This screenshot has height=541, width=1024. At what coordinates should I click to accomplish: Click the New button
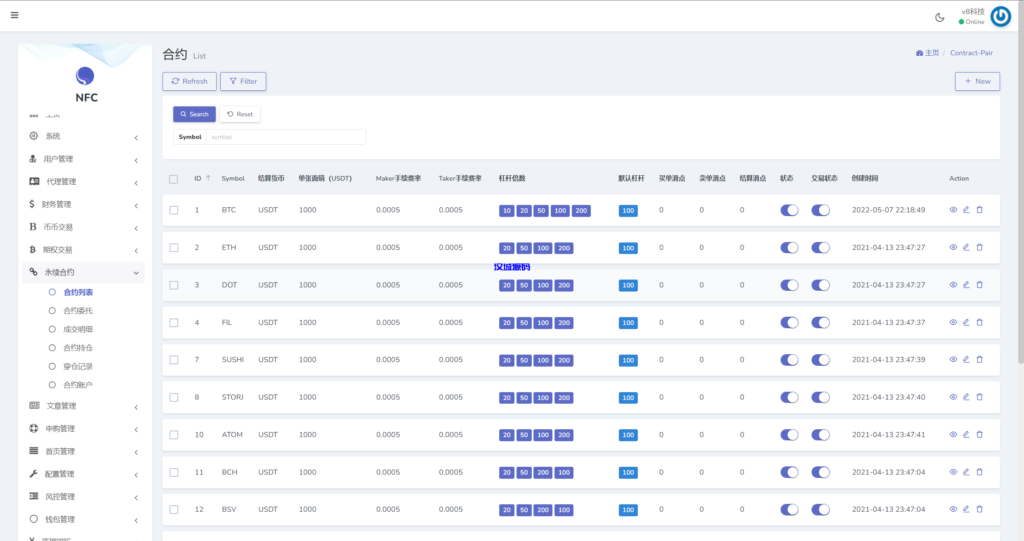977,81
